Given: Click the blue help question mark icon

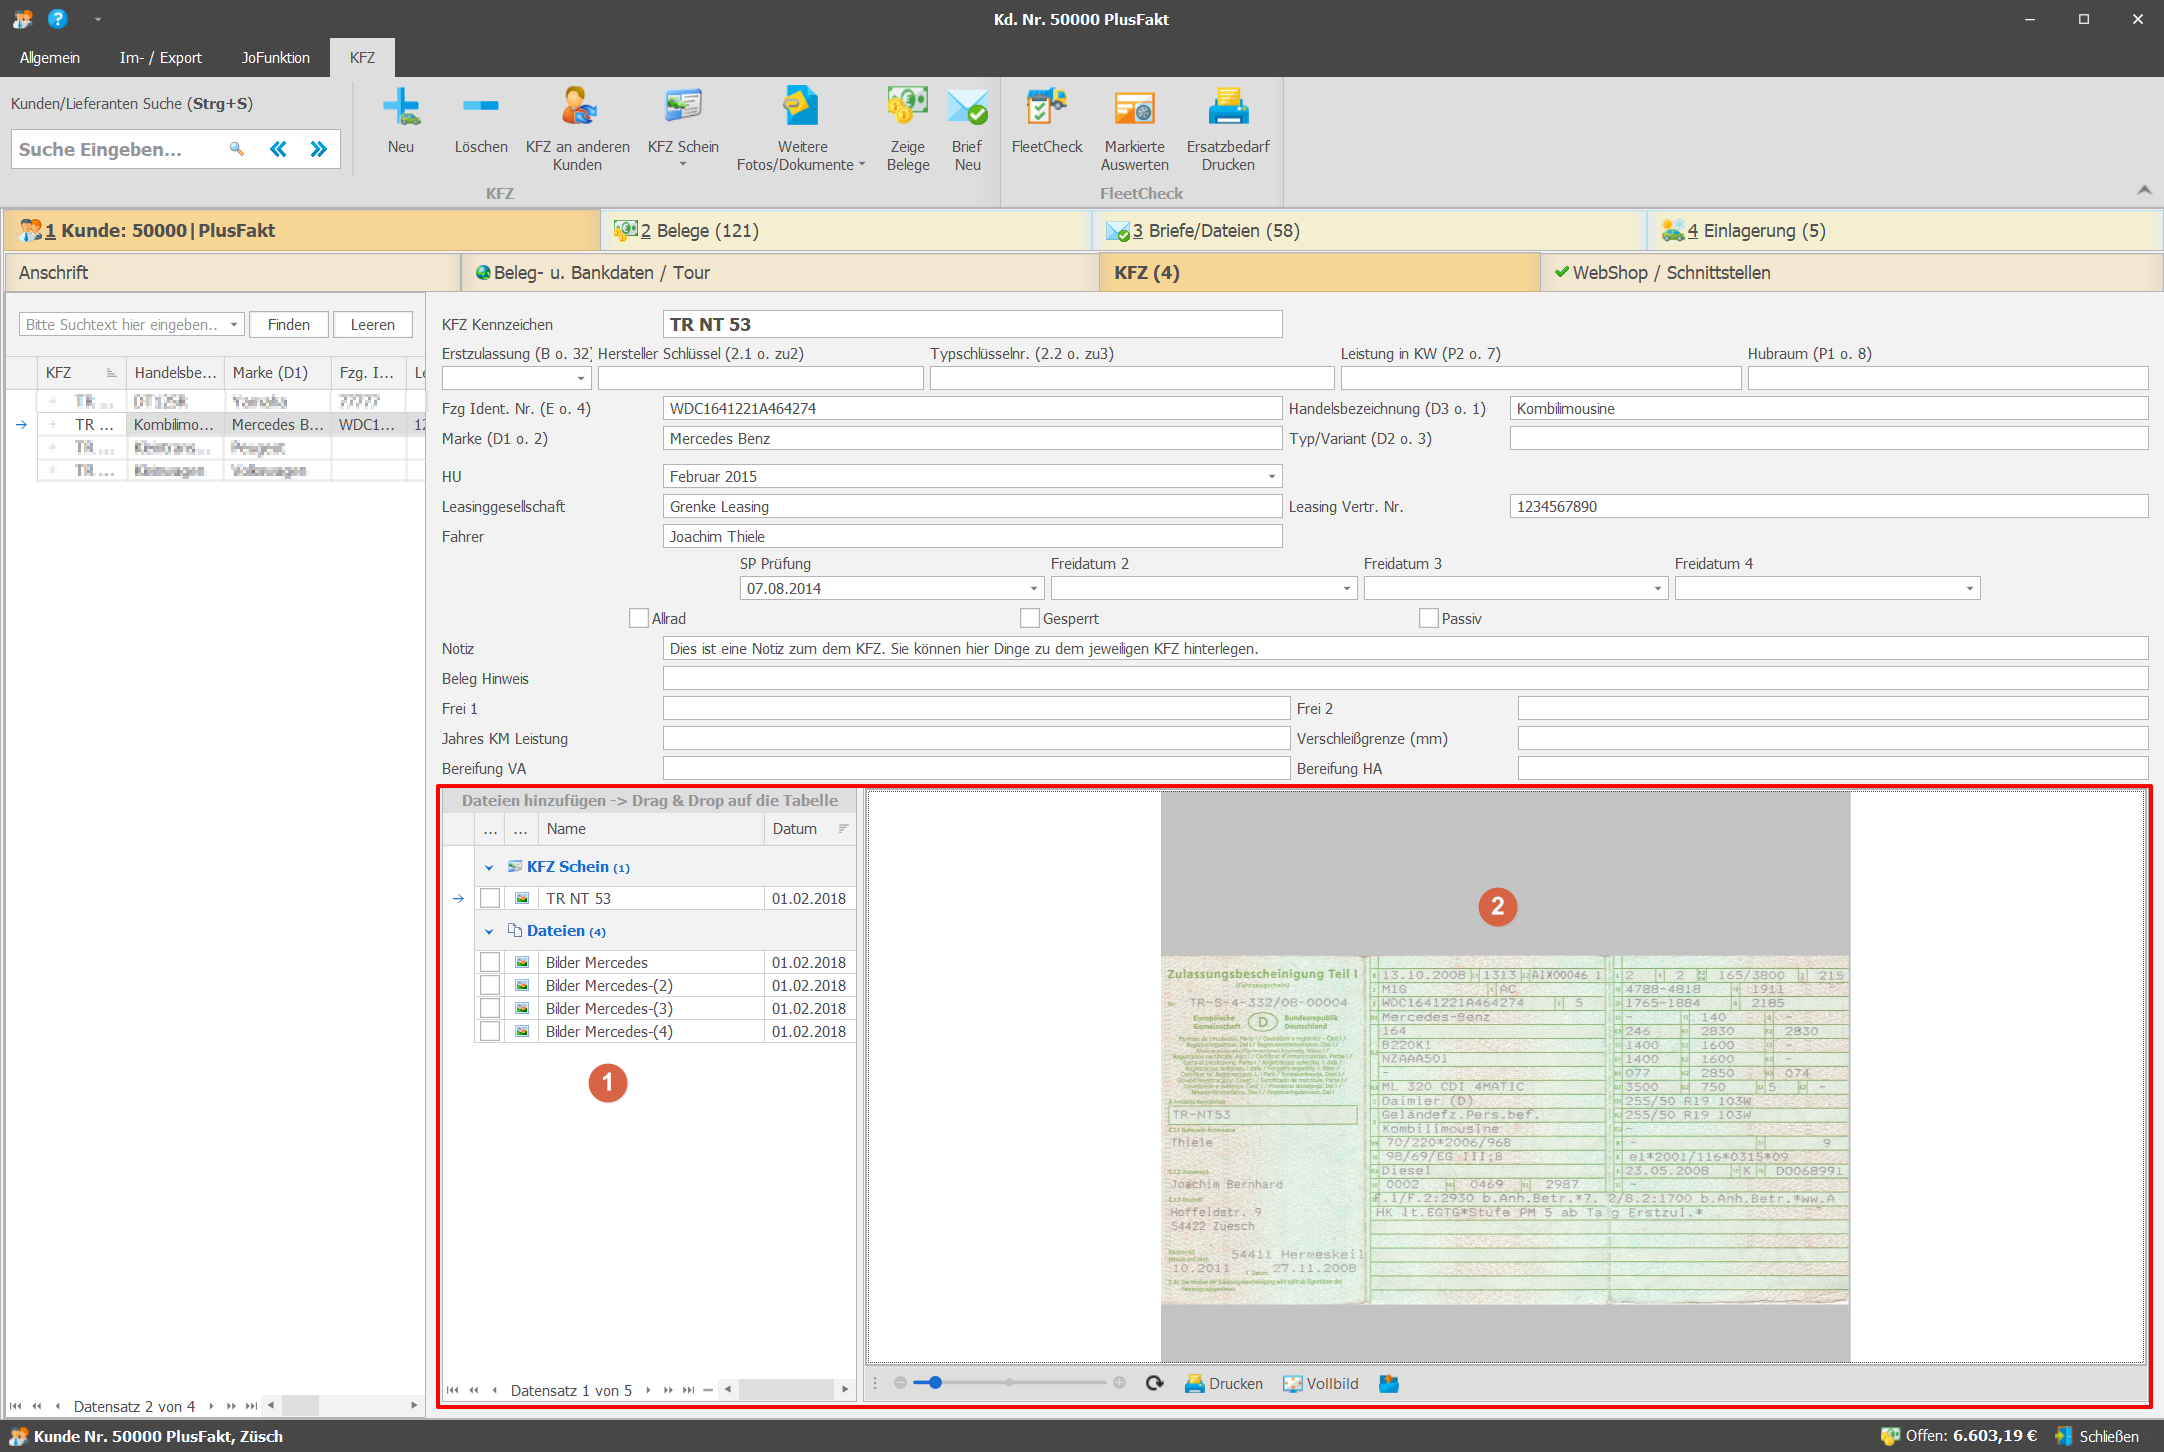Looking at the screenshot, I should [x=58, y=18].
